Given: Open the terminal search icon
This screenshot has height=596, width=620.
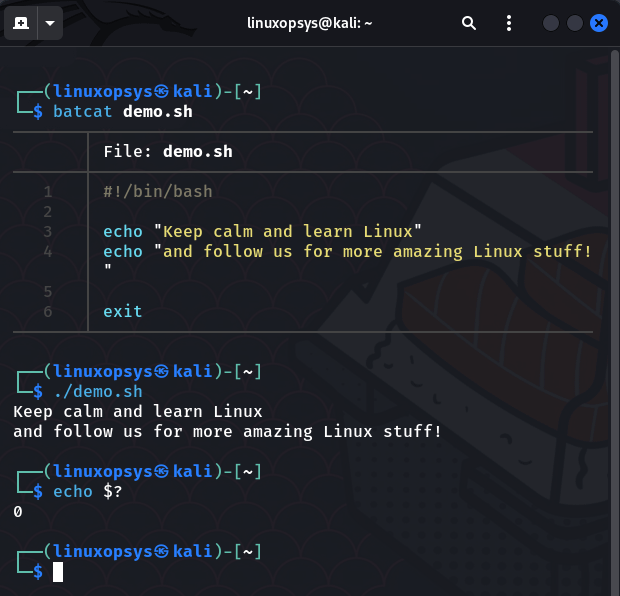Looking at the screenshot, I should click(469, 23).
